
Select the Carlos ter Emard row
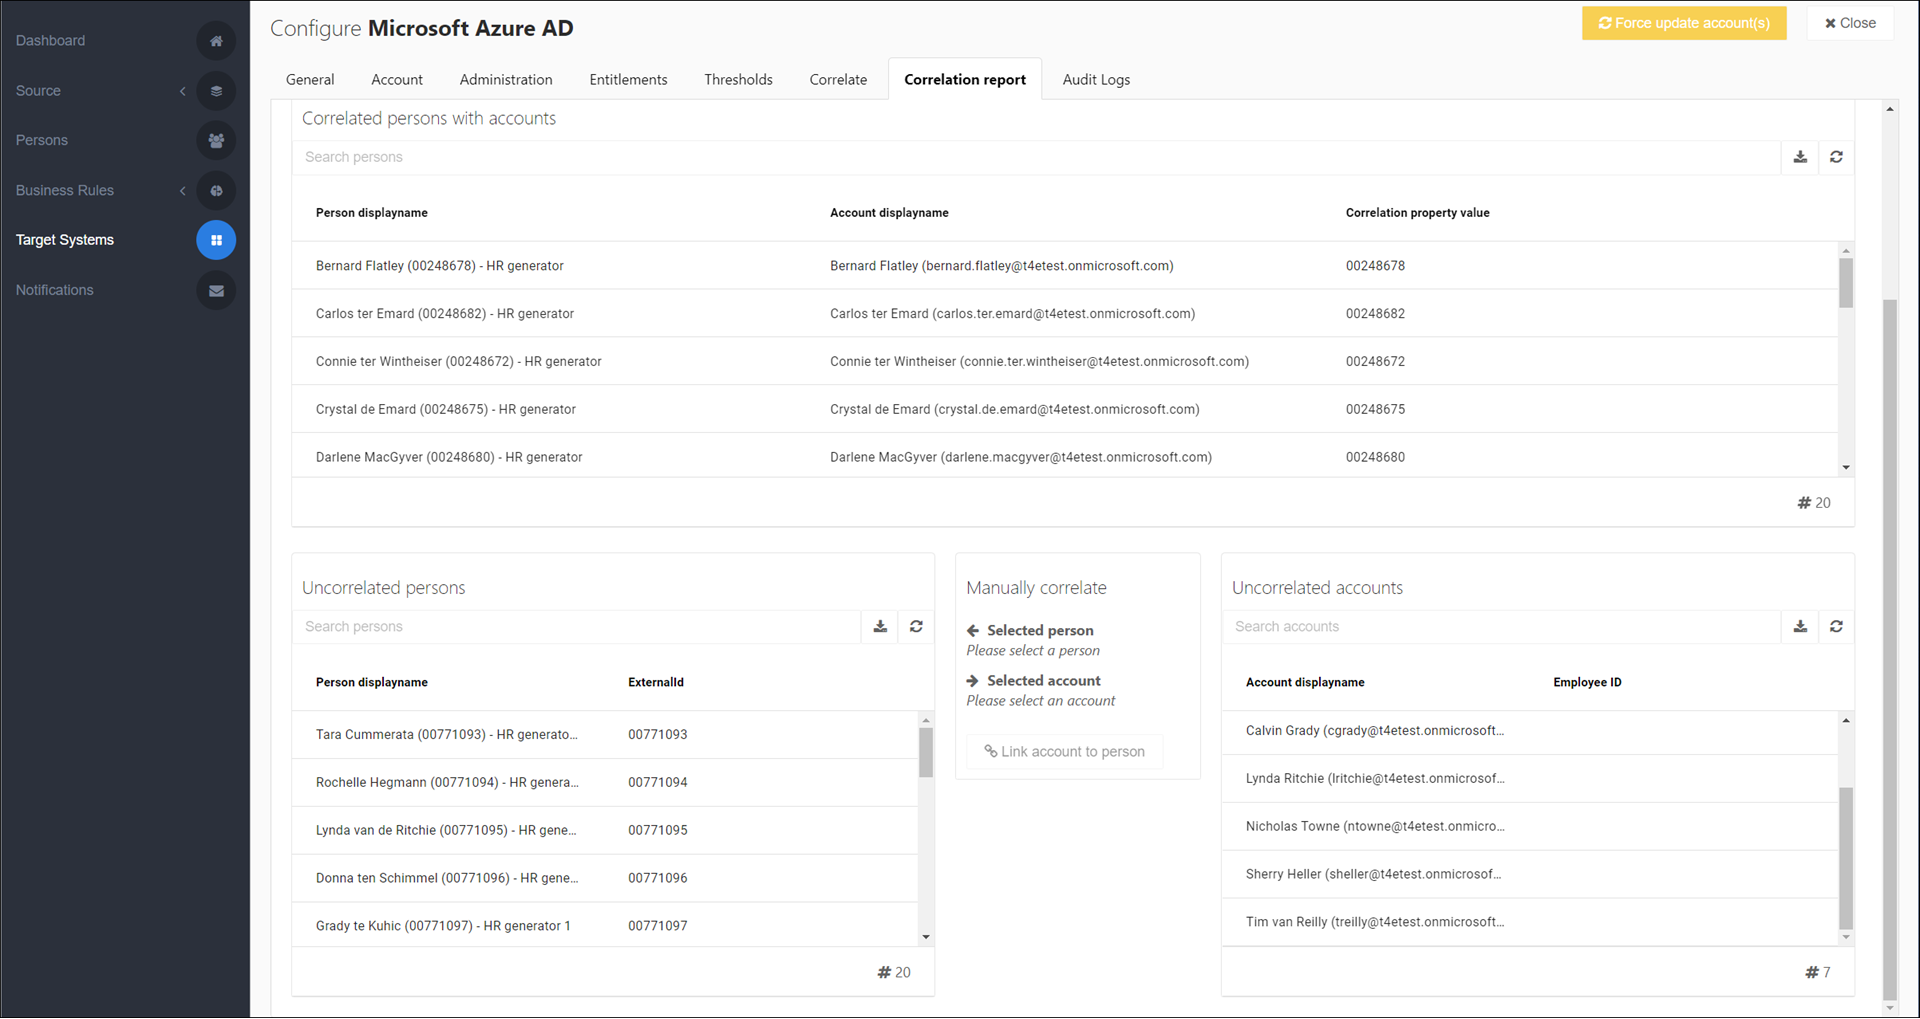pos(1065,314)
